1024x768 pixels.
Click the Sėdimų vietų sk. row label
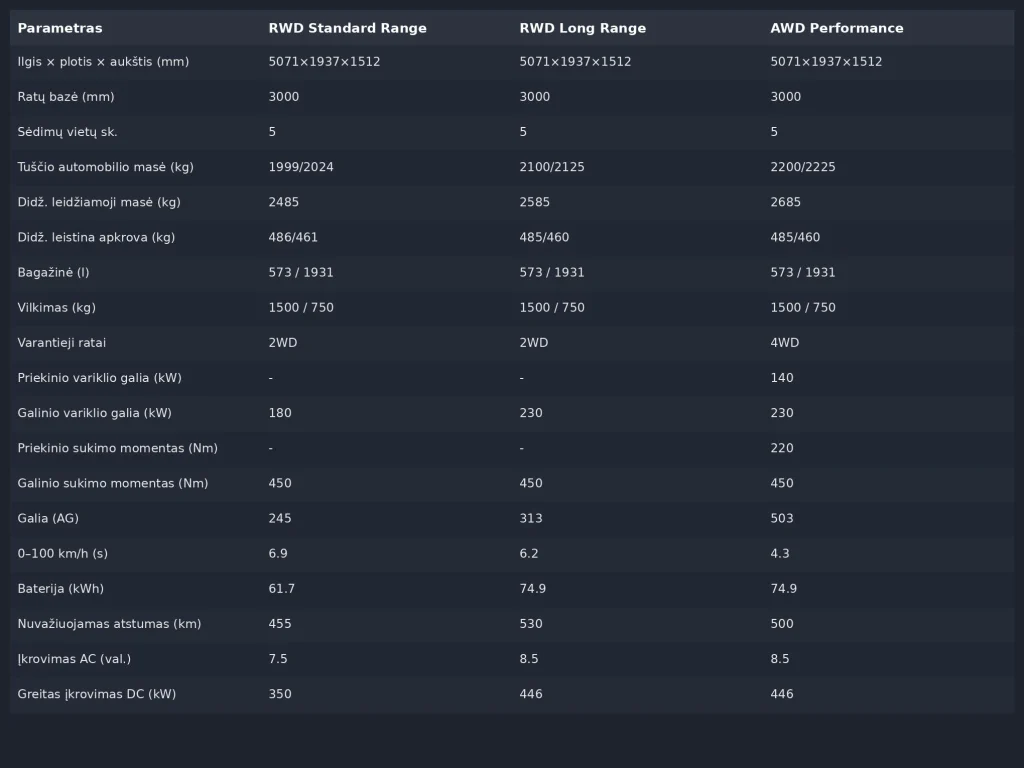67,132
